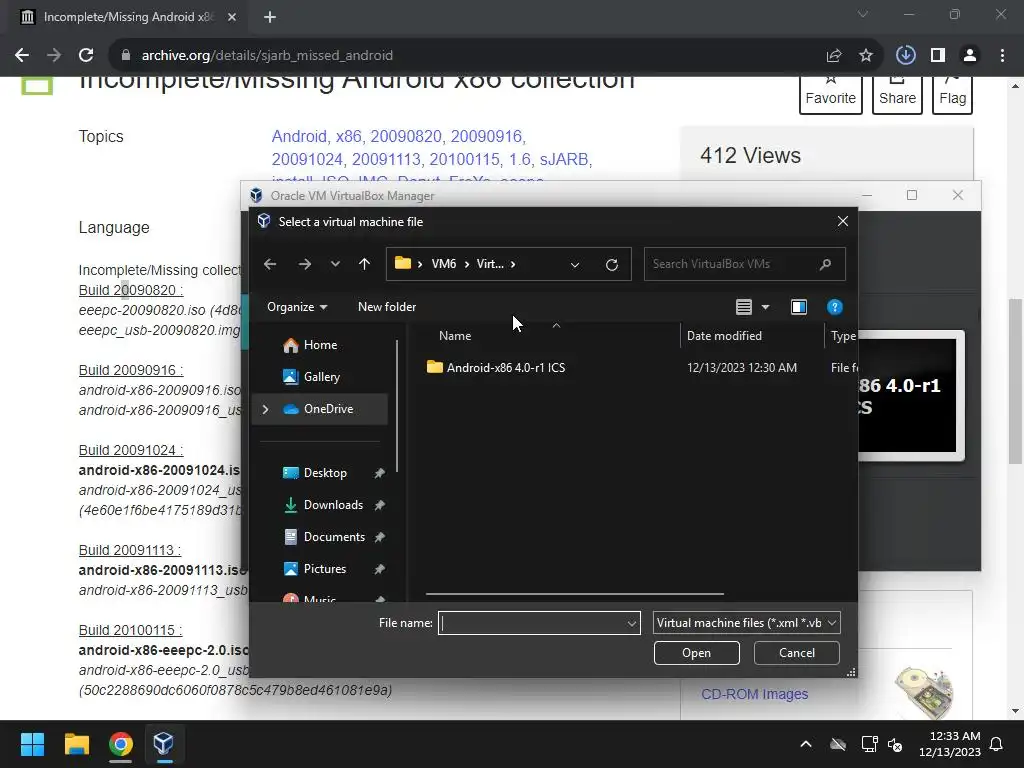
Task: Click VM6 in the address breadcrumb
Action: [444, 264]
